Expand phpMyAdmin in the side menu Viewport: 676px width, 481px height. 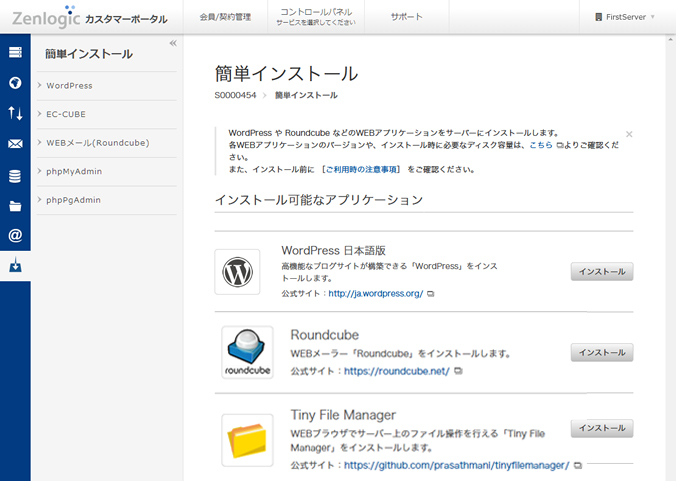pos(74,171)
